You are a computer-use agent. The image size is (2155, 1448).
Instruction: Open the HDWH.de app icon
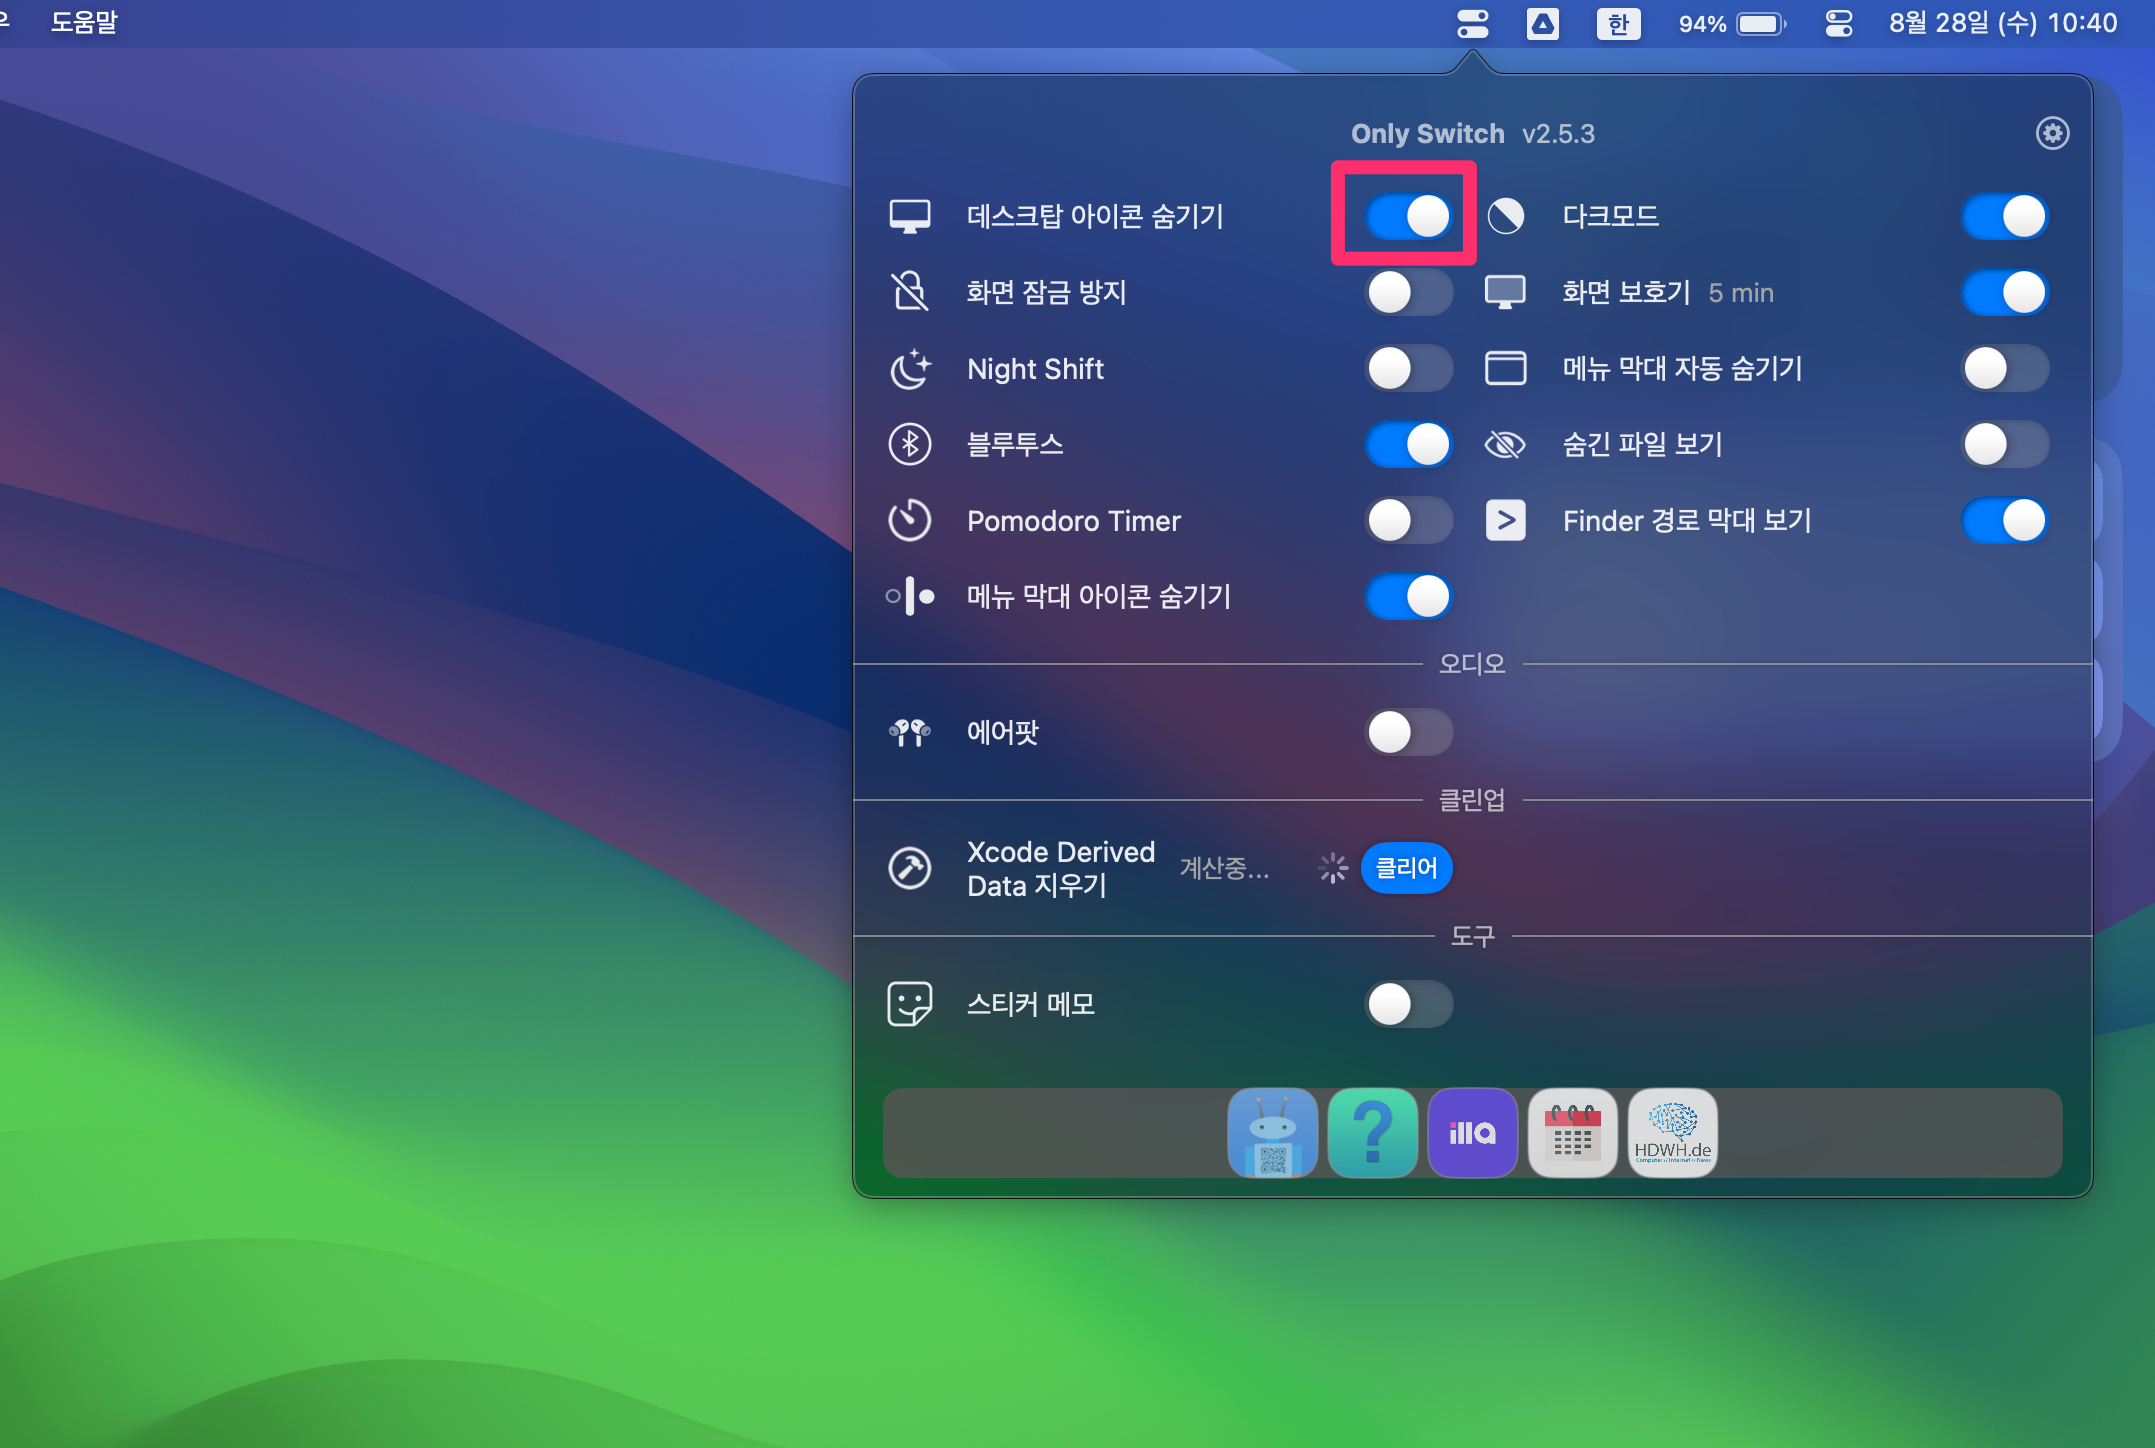tap(1672, 1133)
